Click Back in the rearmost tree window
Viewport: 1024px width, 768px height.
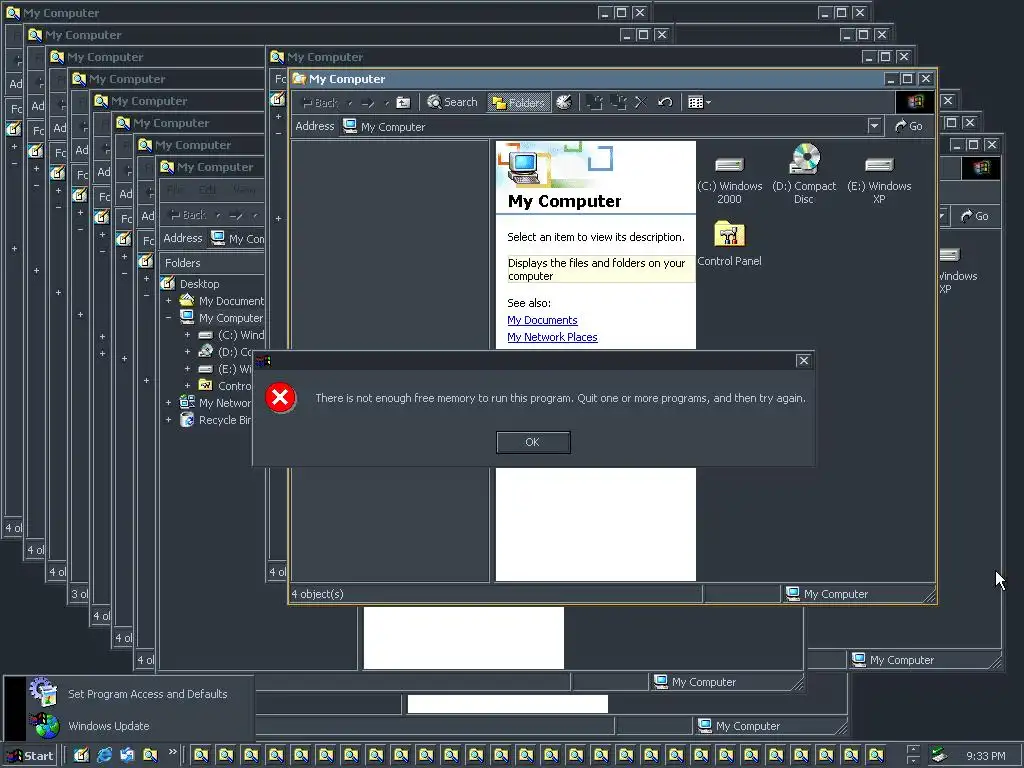click(x=188, y=215)
